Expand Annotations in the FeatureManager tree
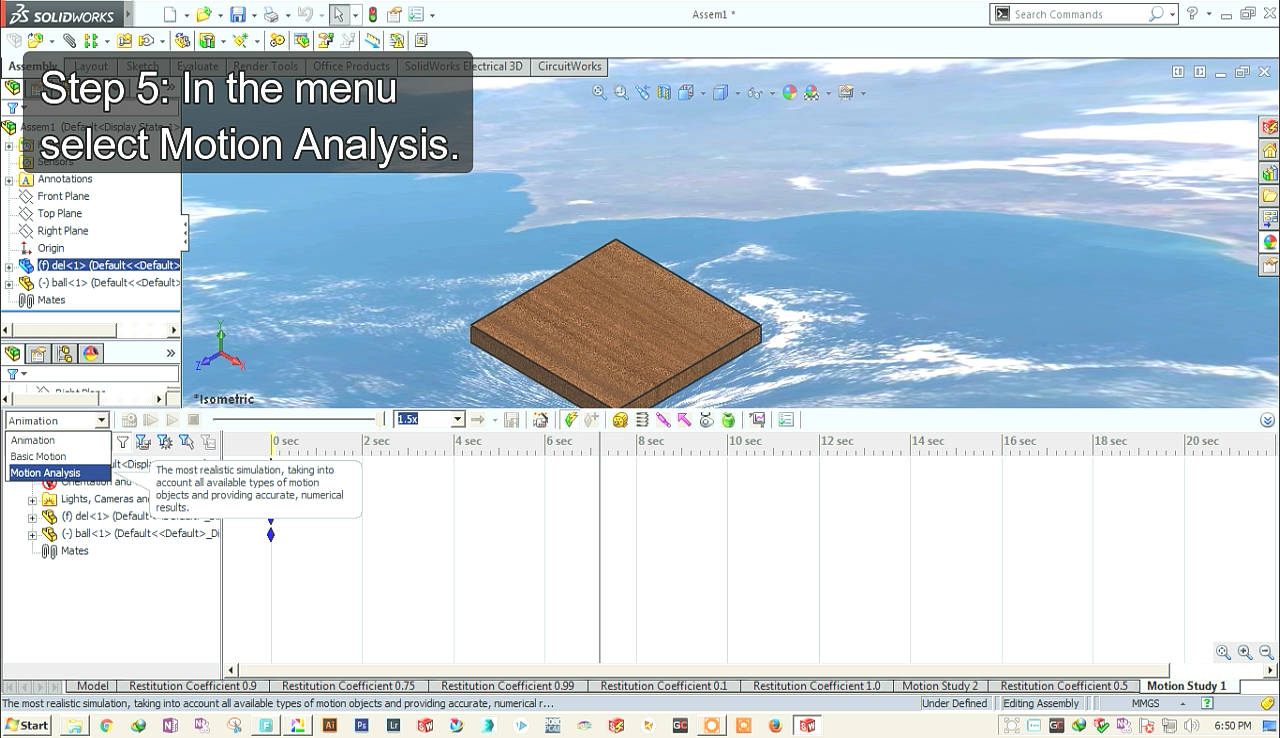Screen dimensions: 1280x738 point(9,180)
